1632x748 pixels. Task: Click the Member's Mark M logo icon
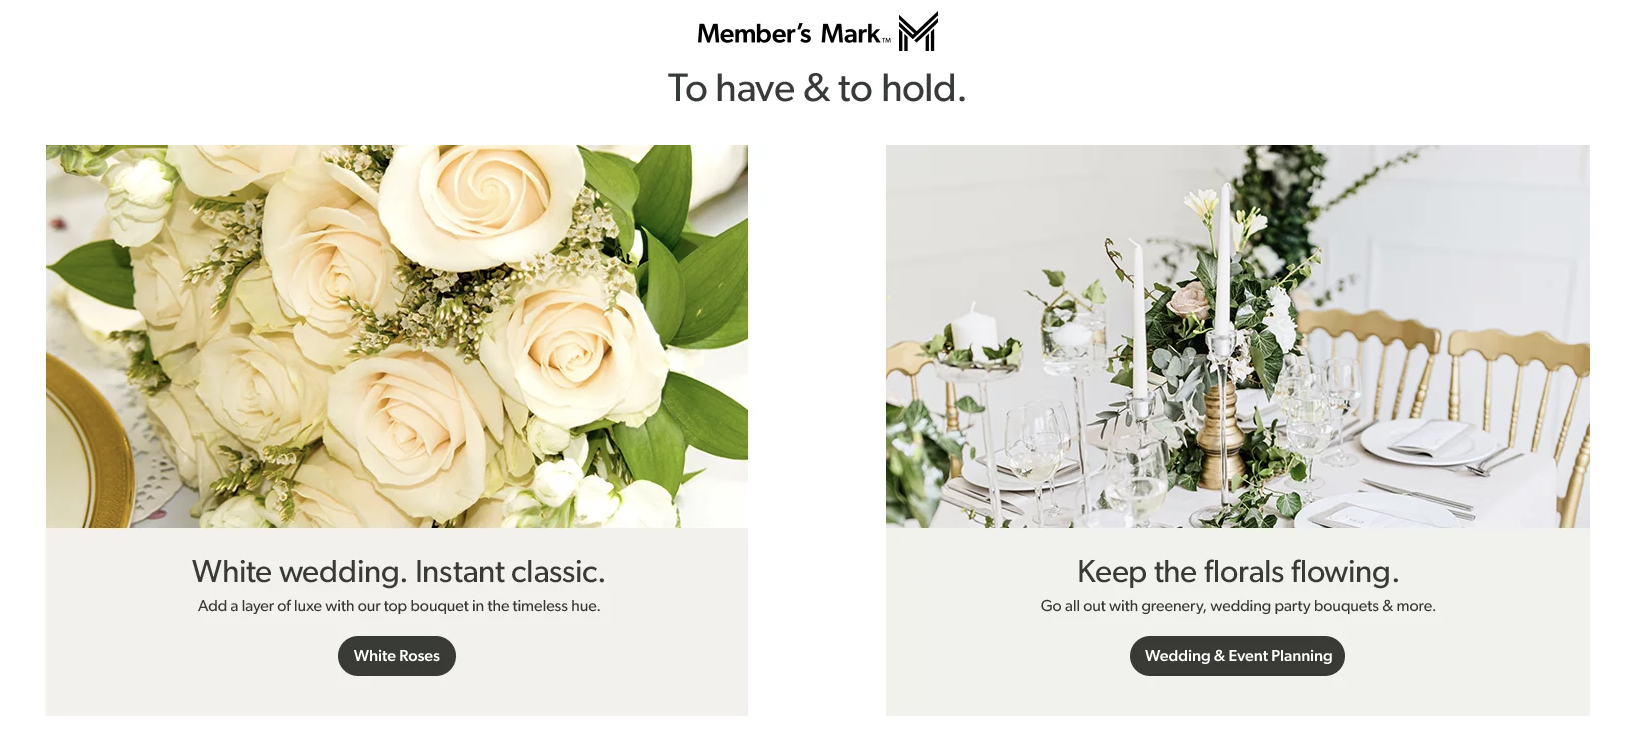[918, 31]
